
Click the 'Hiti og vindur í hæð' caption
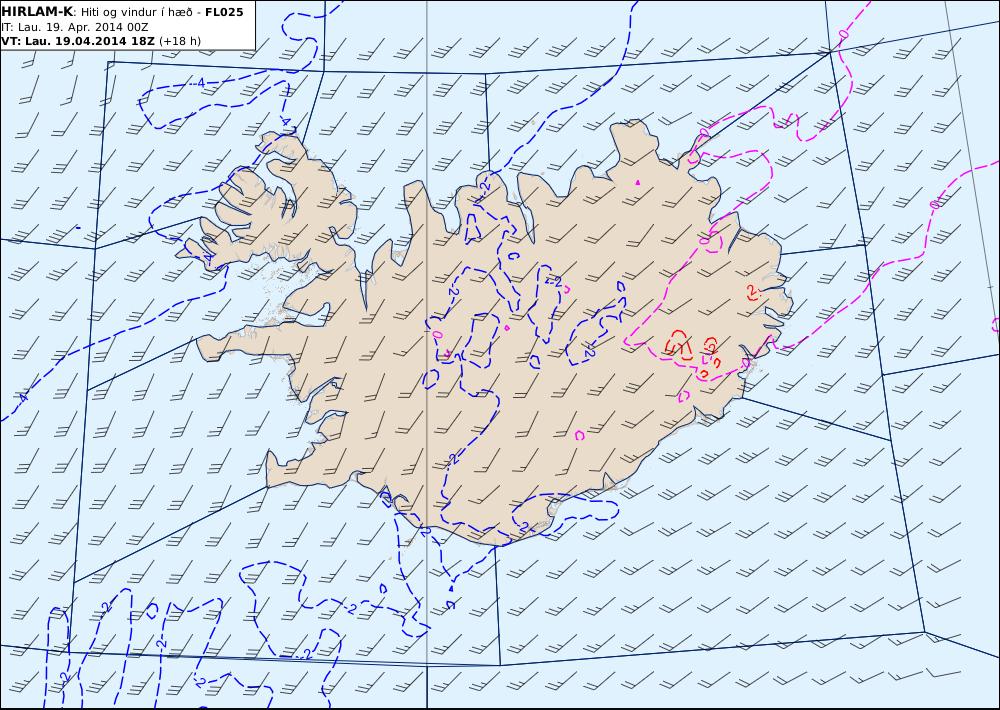coord(136,12)
